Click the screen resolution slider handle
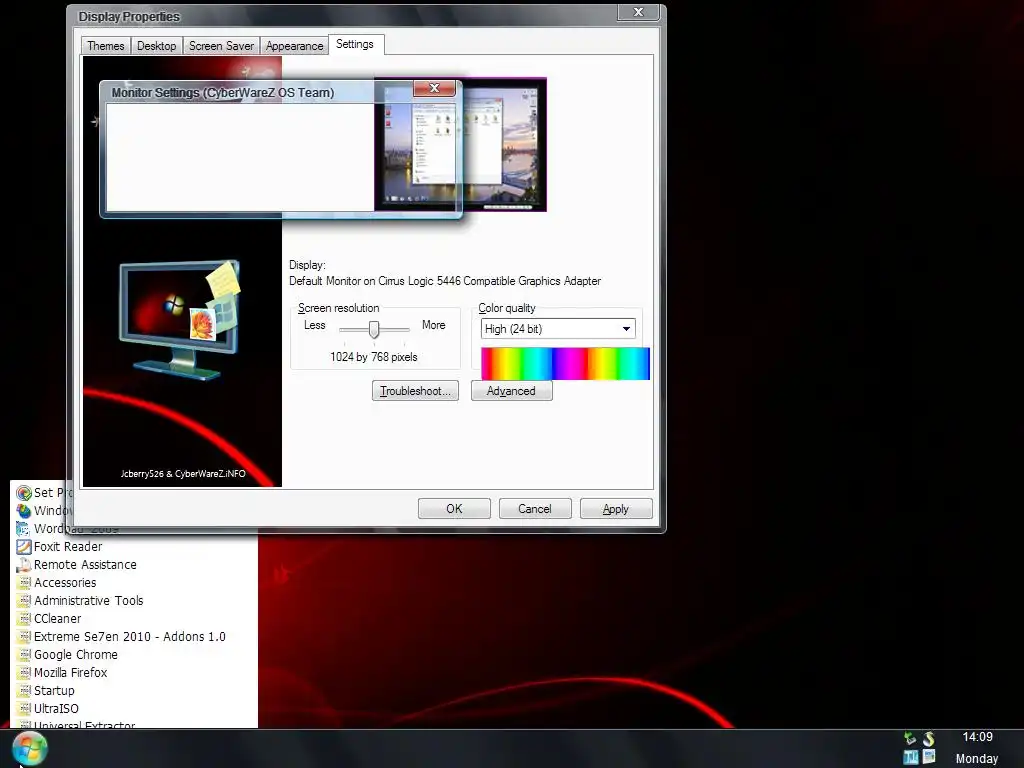The image size is (1024, 768). coord(374,329)
